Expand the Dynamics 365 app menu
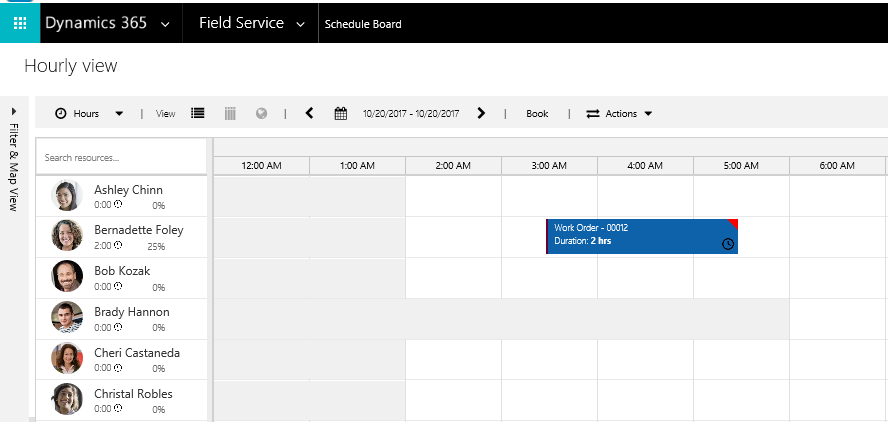The image size is (888, 422). point(164,23)
